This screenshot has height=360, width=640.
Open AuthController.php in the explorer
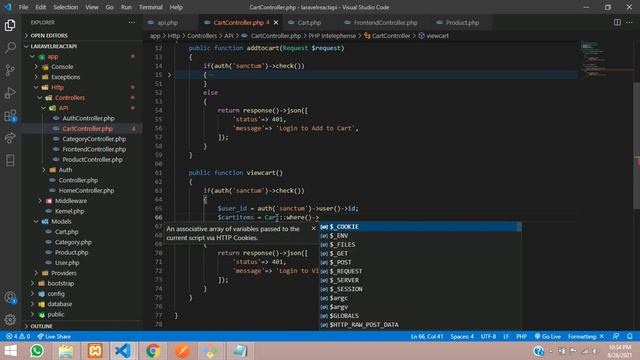click(x=82, y=118)
